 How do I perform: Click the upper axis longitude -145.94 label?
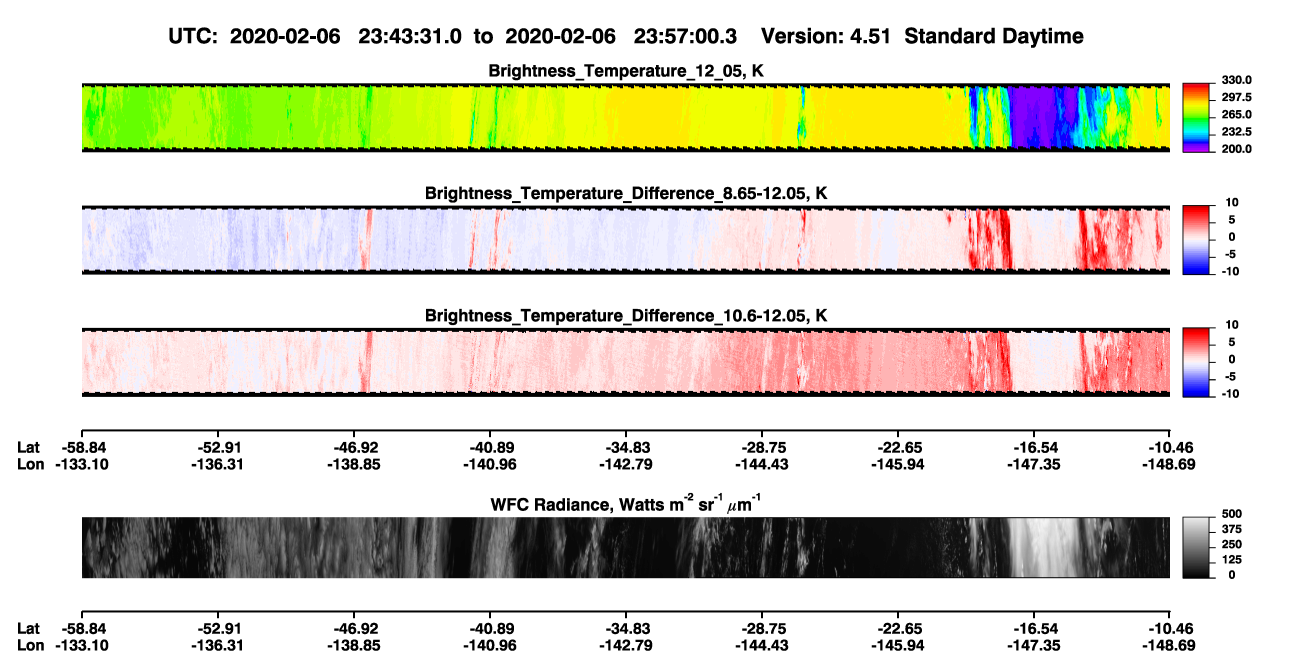(x=897, y=463)
